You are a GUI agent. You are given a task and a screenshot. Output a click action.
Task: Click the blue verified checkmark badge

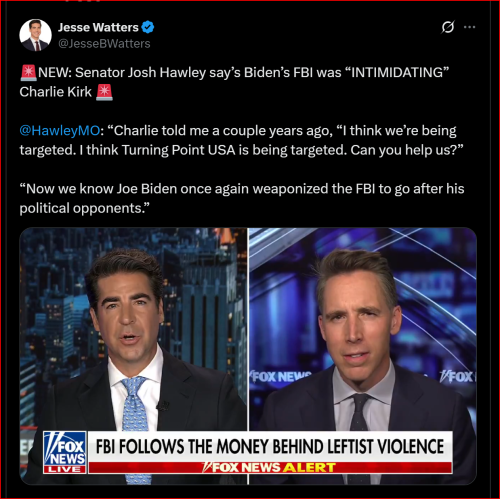click(148, 27)
